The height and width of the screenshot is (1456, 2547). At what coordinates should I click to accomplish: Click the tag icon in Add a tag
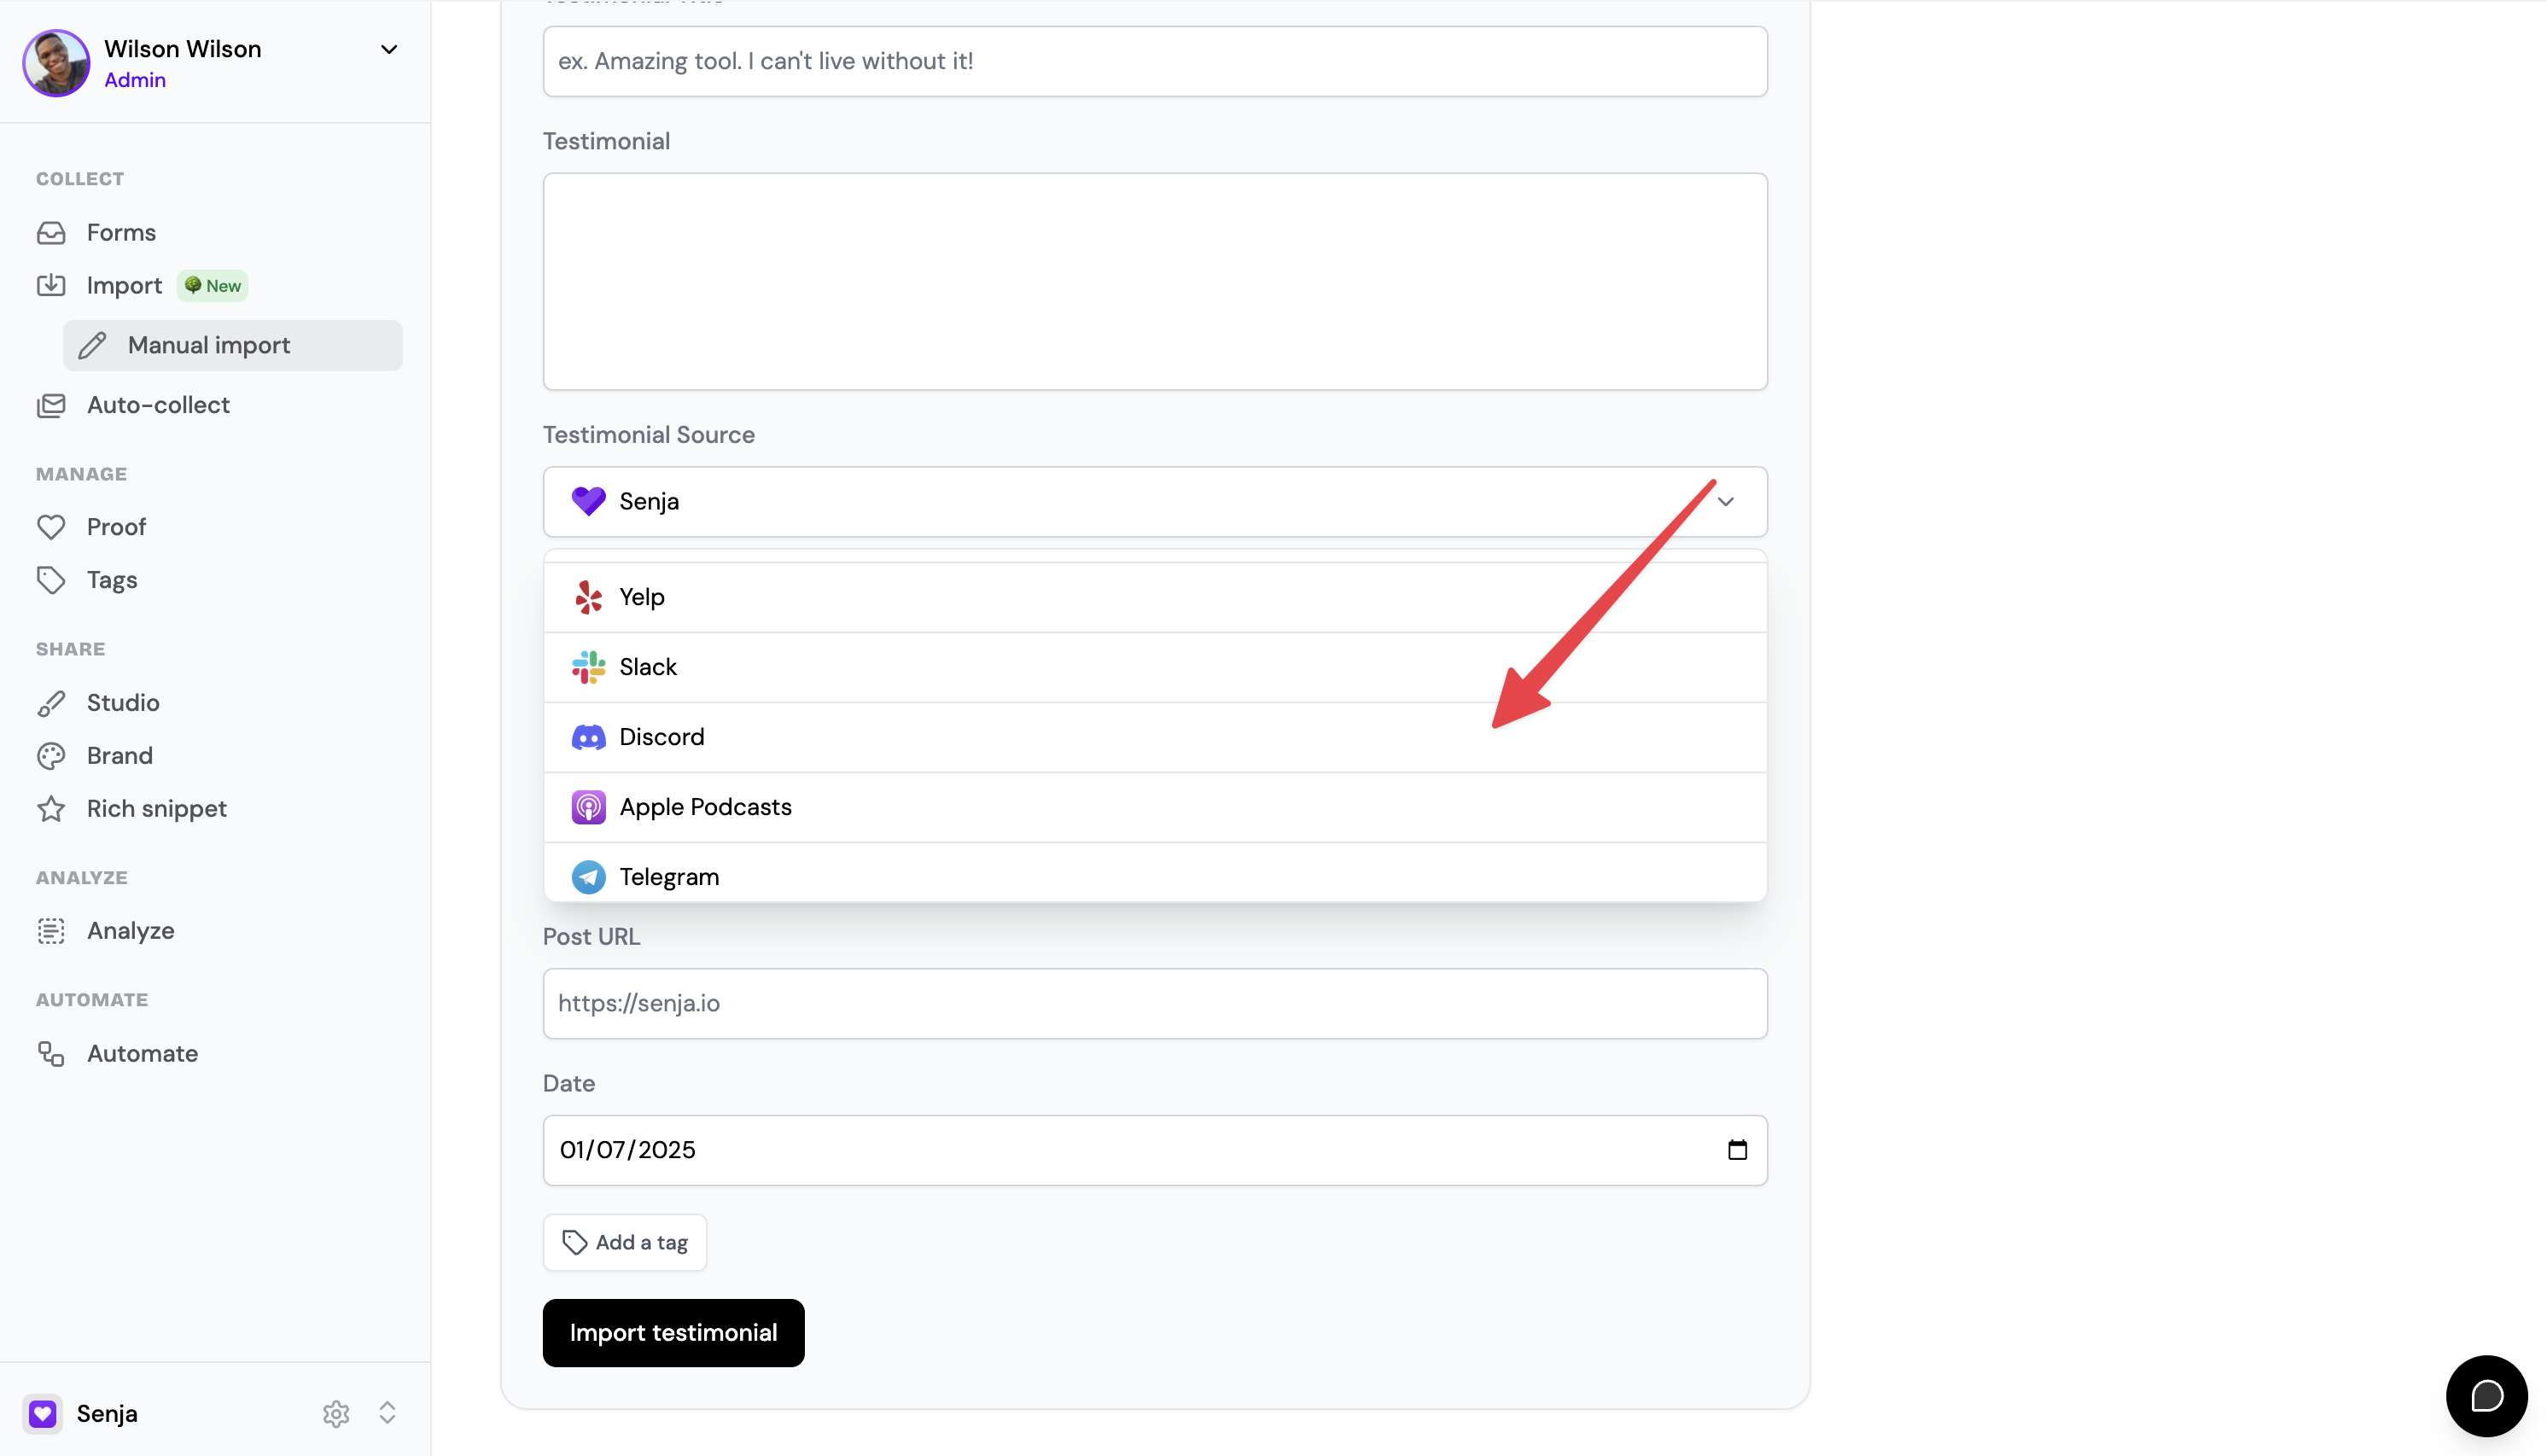point(574,1243)
